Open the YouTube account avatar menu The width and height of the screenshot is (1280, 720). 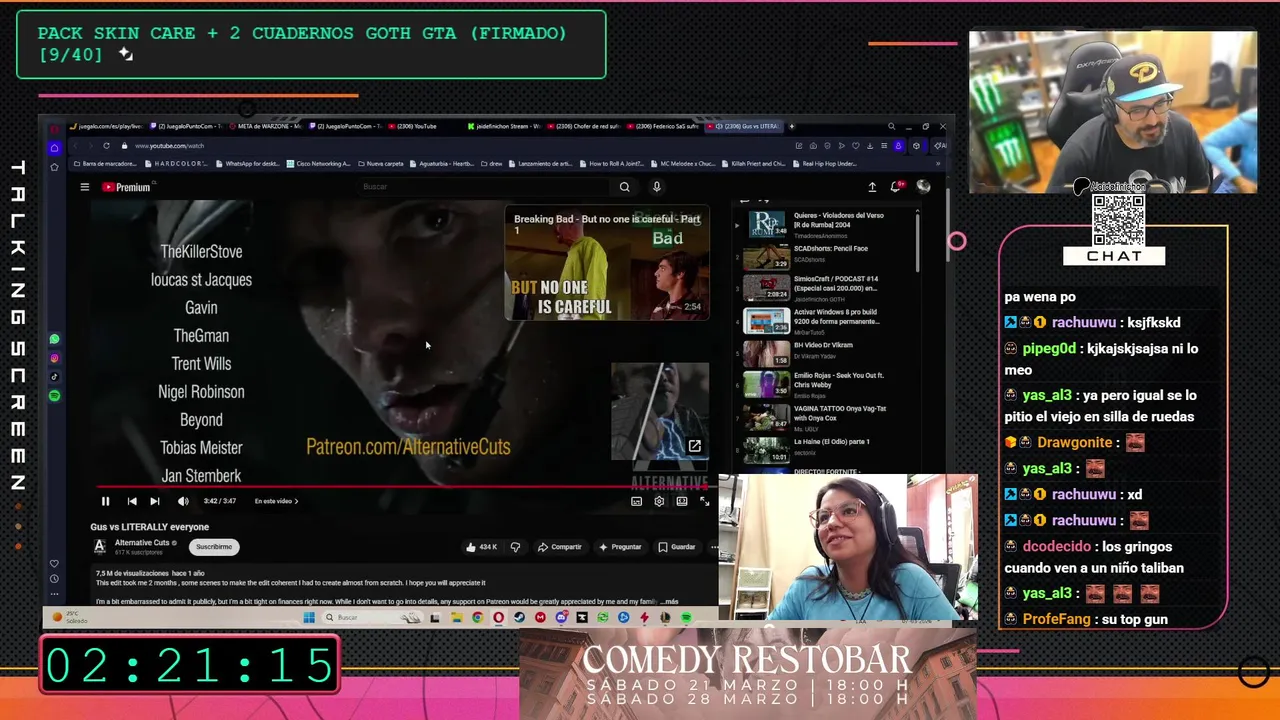pyautogui.click(x=923, y=186)
